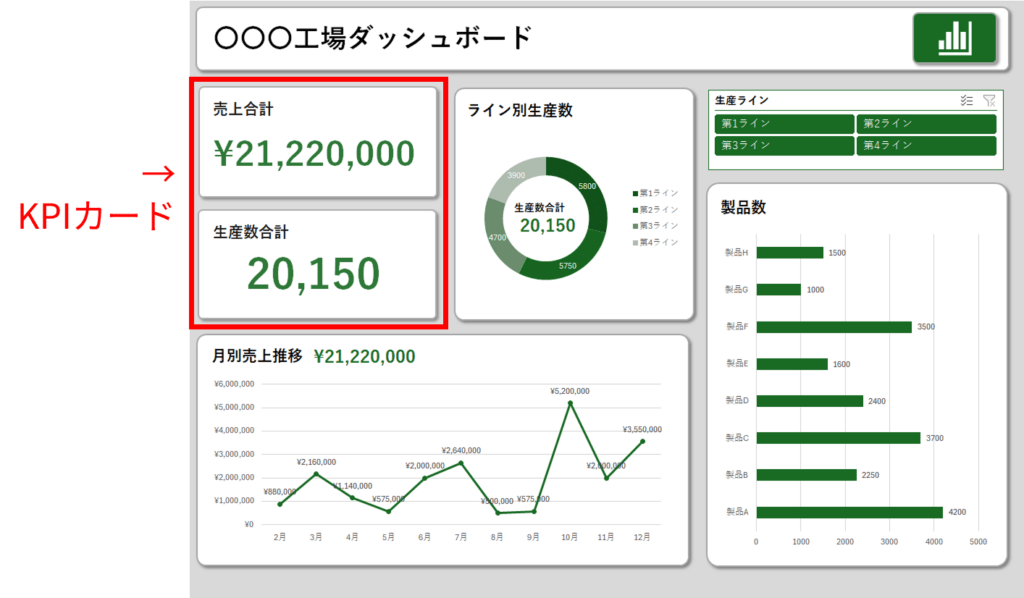Click the ○○○工場ダッシュボード title
The image size is (1024, 598).
point(373,38)
